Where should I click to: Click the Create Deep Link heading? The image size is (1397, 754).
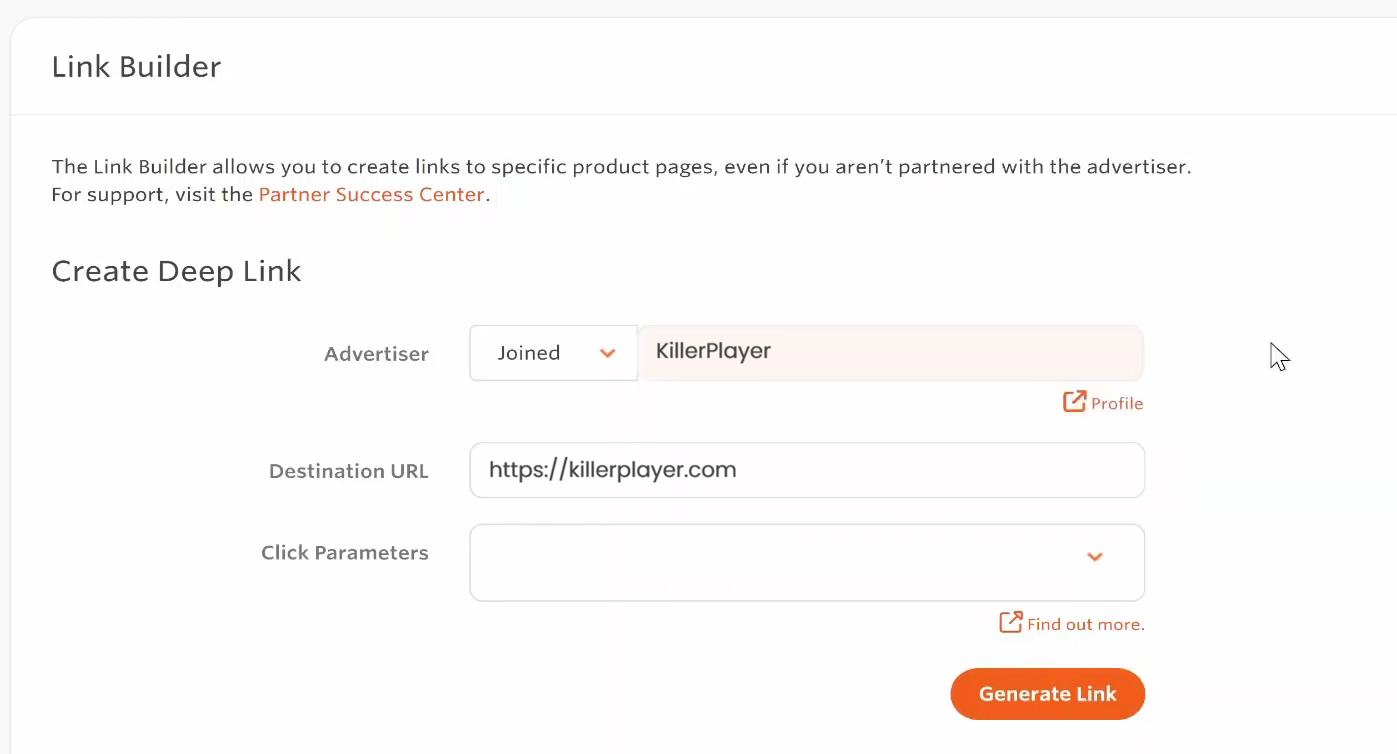[x=176, y=270]
